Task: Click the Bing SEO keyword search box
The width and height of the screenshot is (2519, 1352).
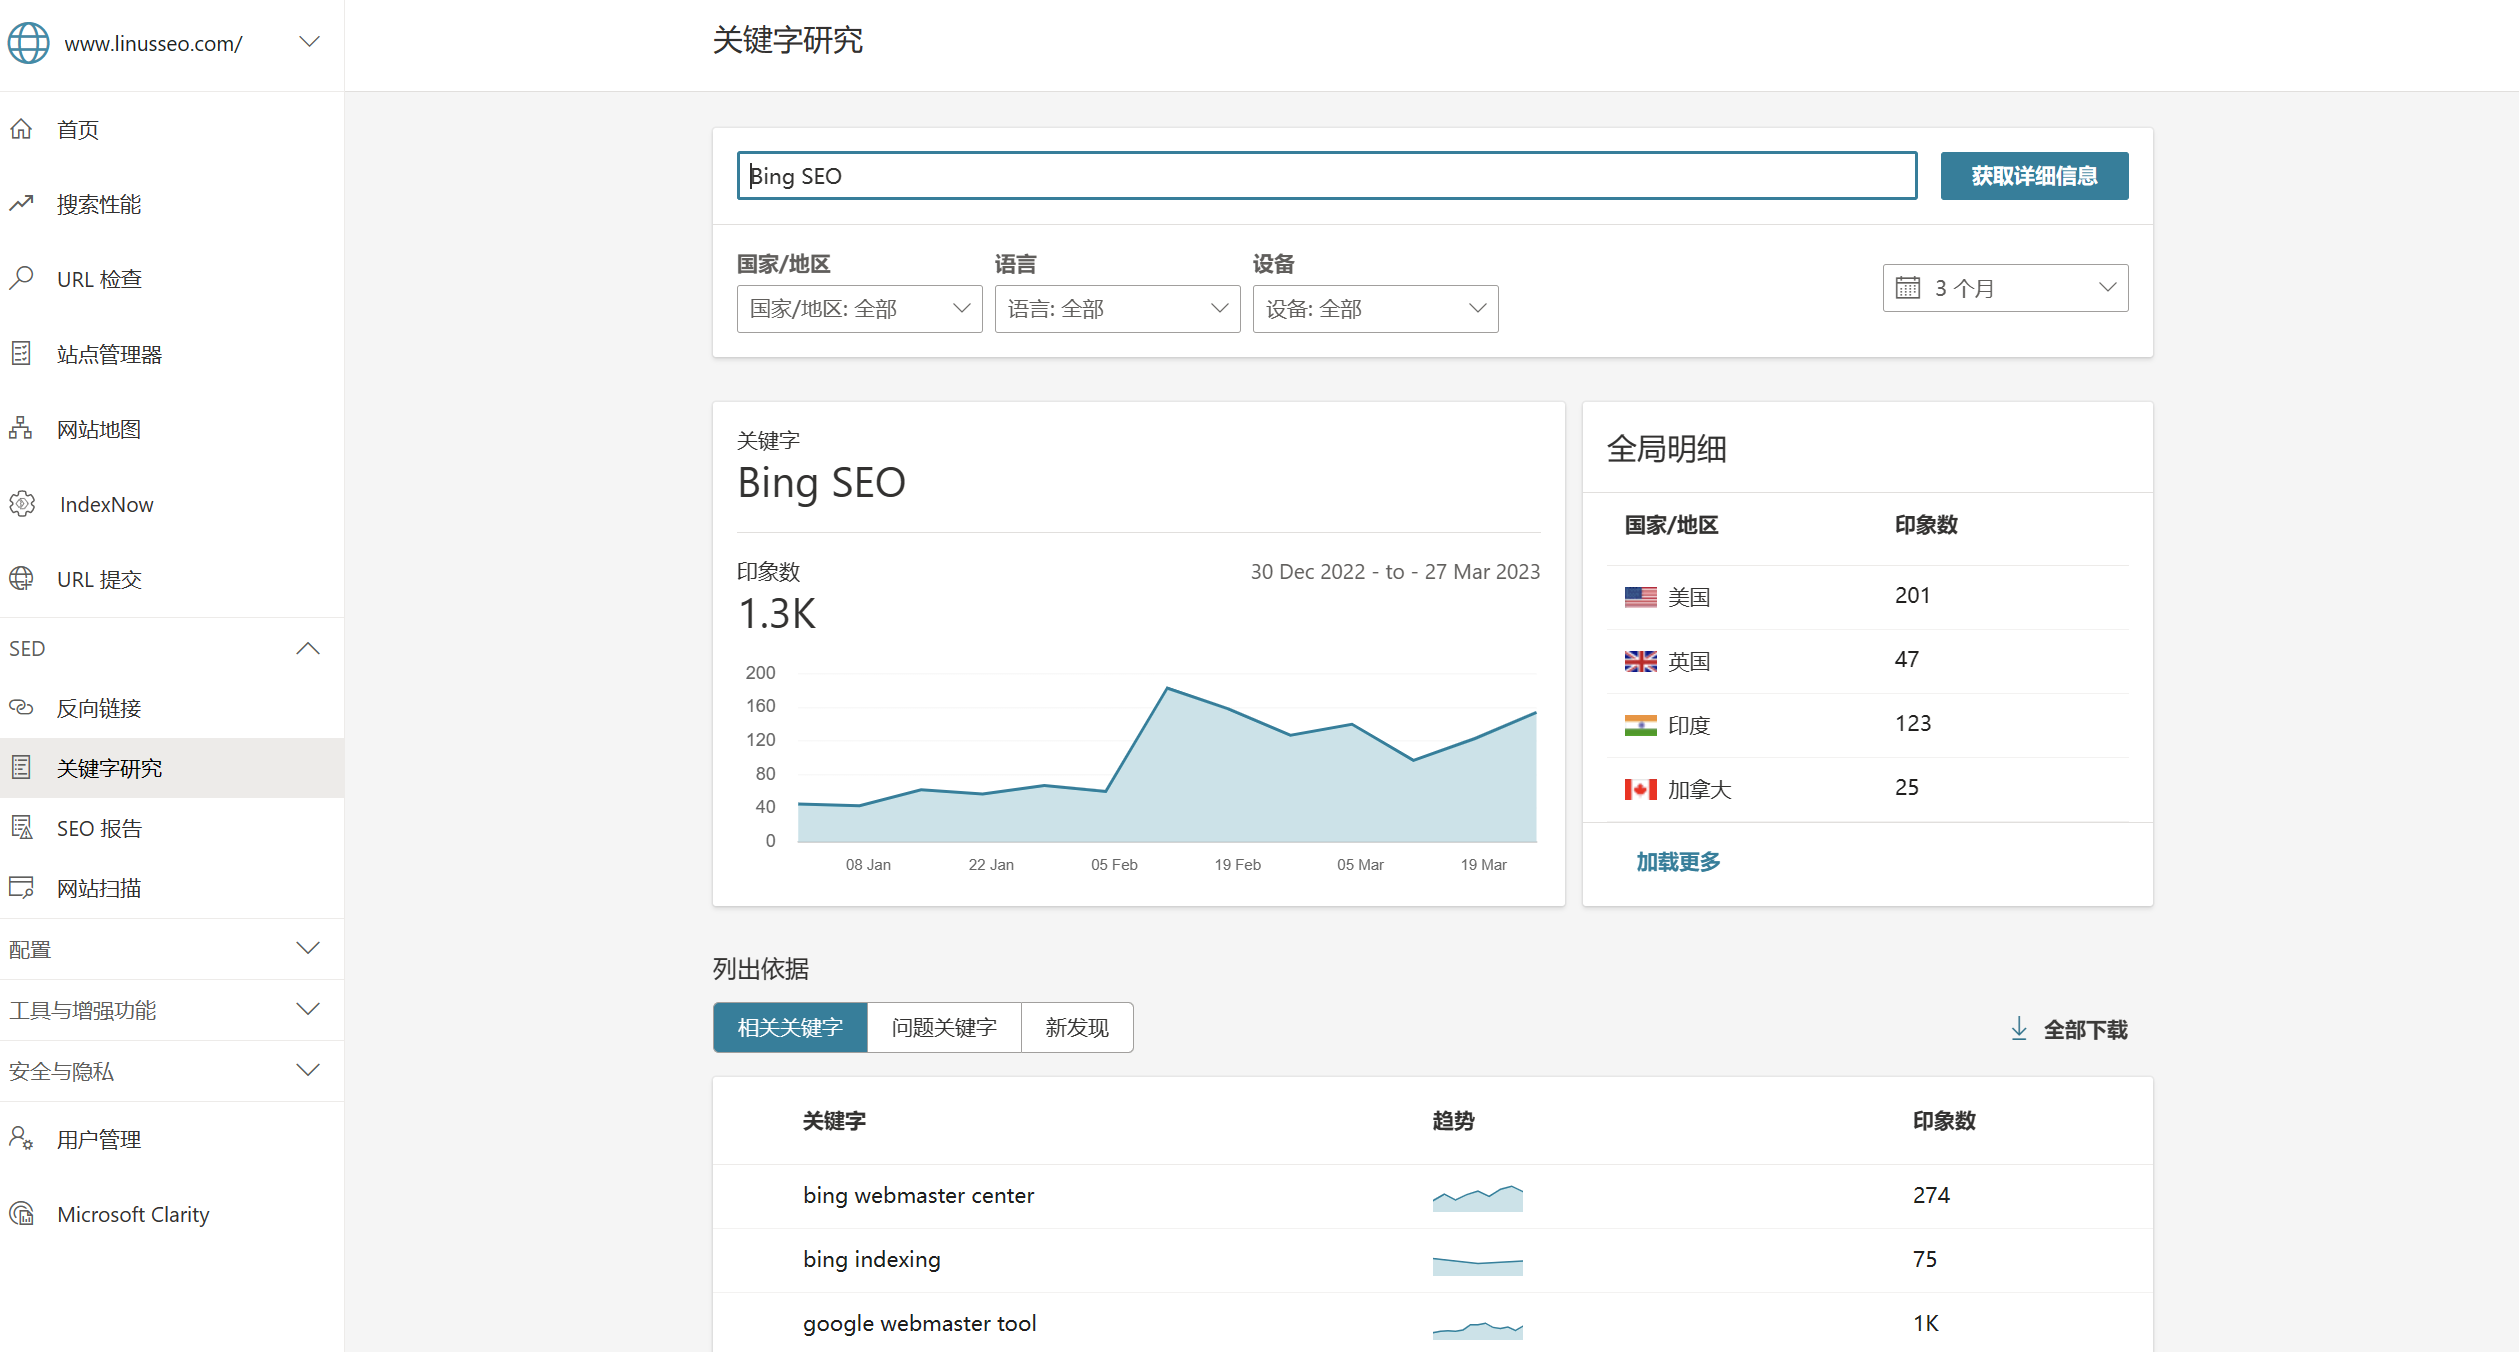Action: pyautogui.click(x=1326, y=175)
